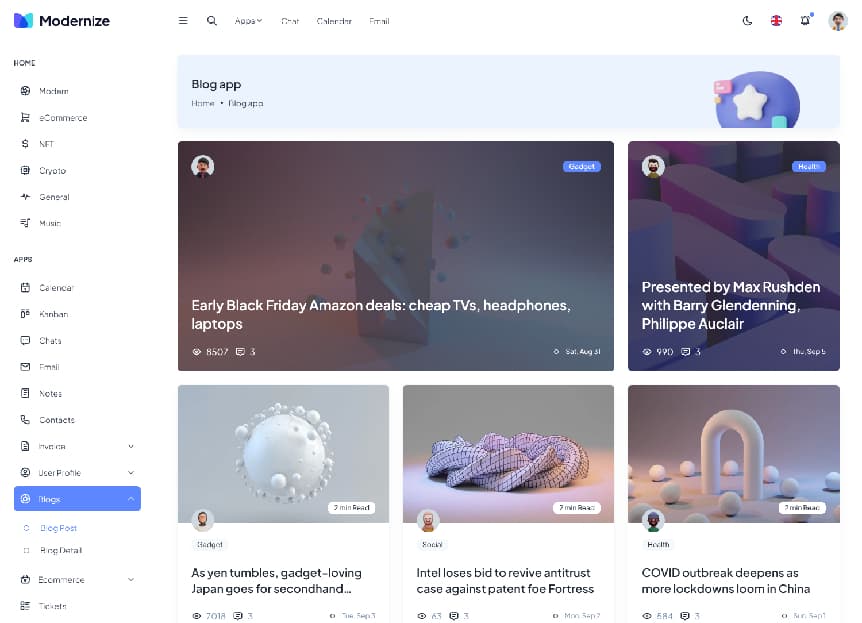Expand the Ecommerce sidebar section
The image size is (862, 623).
(x=77, y=580)
